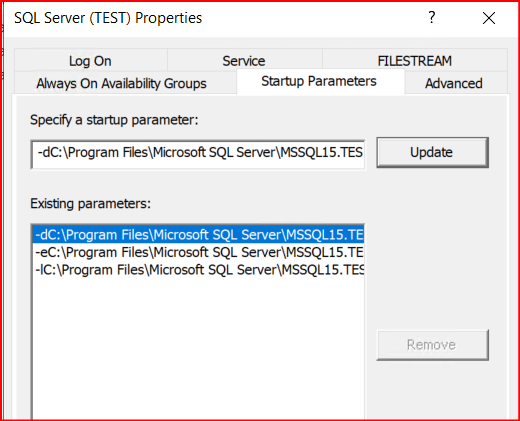520x421 pixels.
Task: Go to the FILESTREAM tab
Action: (x=414, y=61)
